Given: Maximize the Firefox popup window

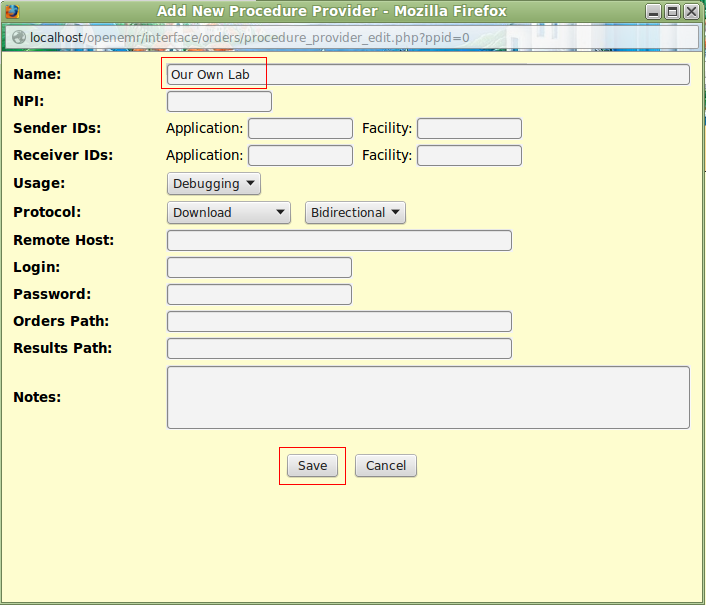Looking at the screenshot, I should [672, 12].
